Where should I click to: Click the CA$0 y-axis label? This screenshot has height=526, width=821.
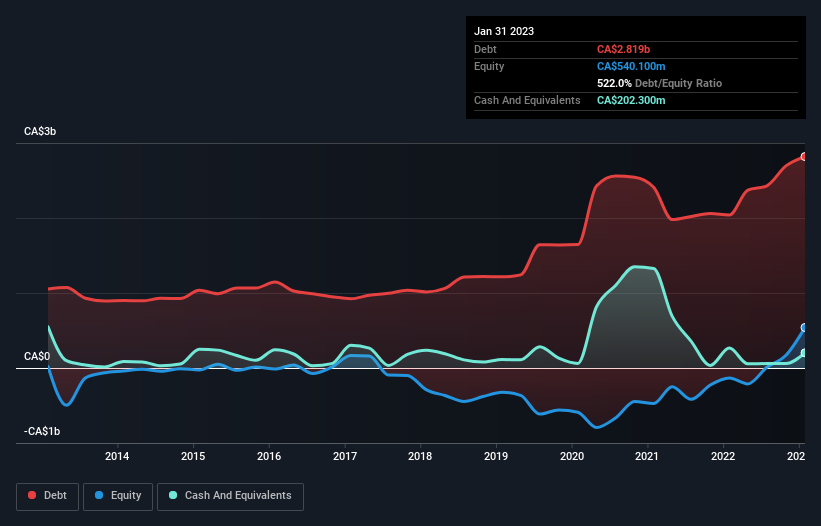point(37,356)
